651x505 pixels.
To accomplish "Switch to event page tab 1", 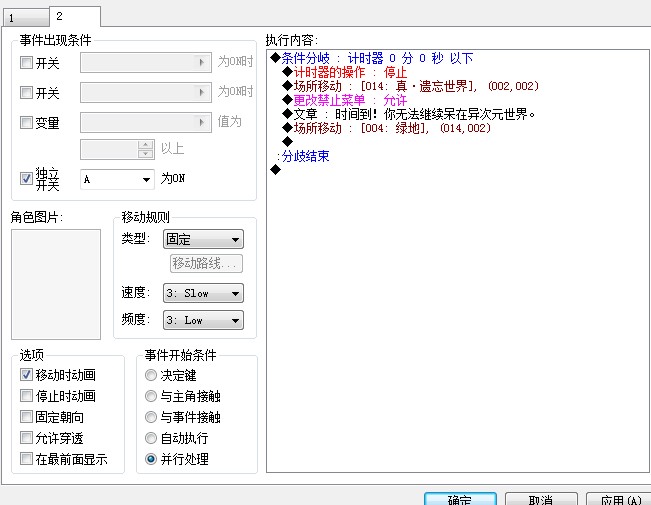I will (x=26, y=18).
